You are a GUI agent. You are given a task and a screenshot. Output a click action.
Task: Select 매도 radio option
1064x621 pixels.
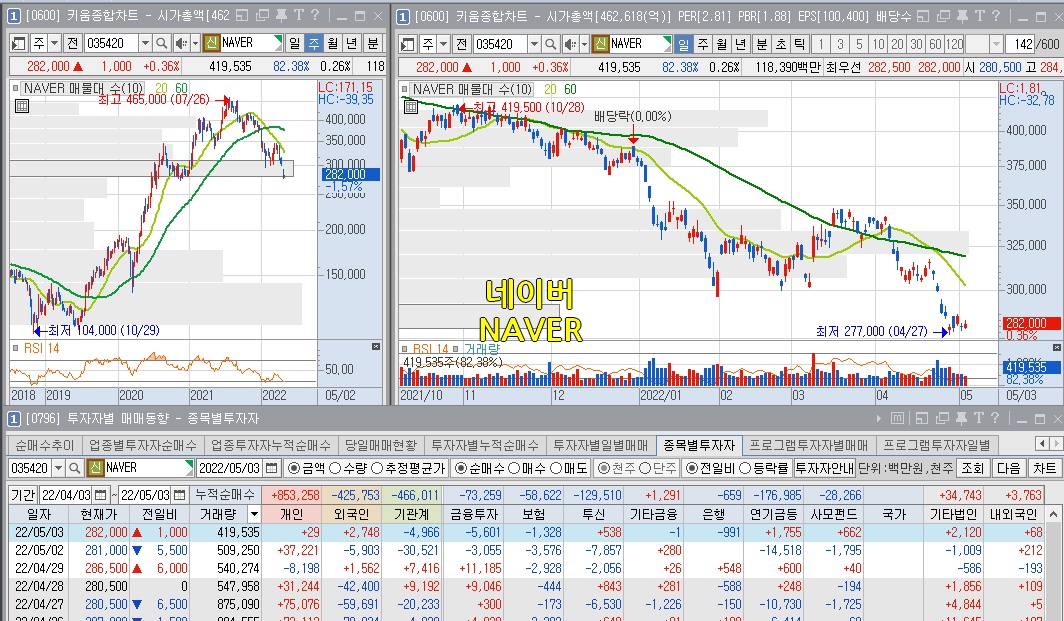(x=556, y=468)
